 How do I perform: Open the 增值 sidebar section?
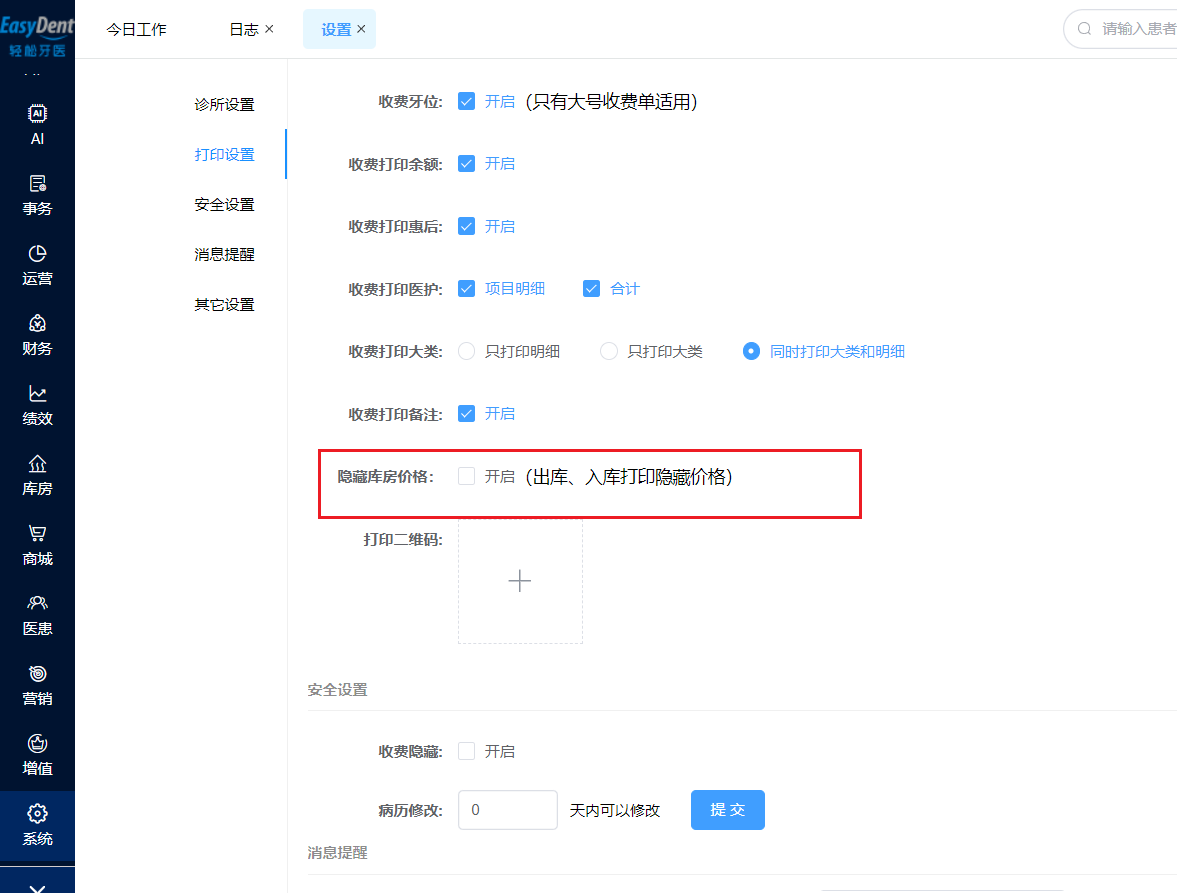[x=37, y=755]
